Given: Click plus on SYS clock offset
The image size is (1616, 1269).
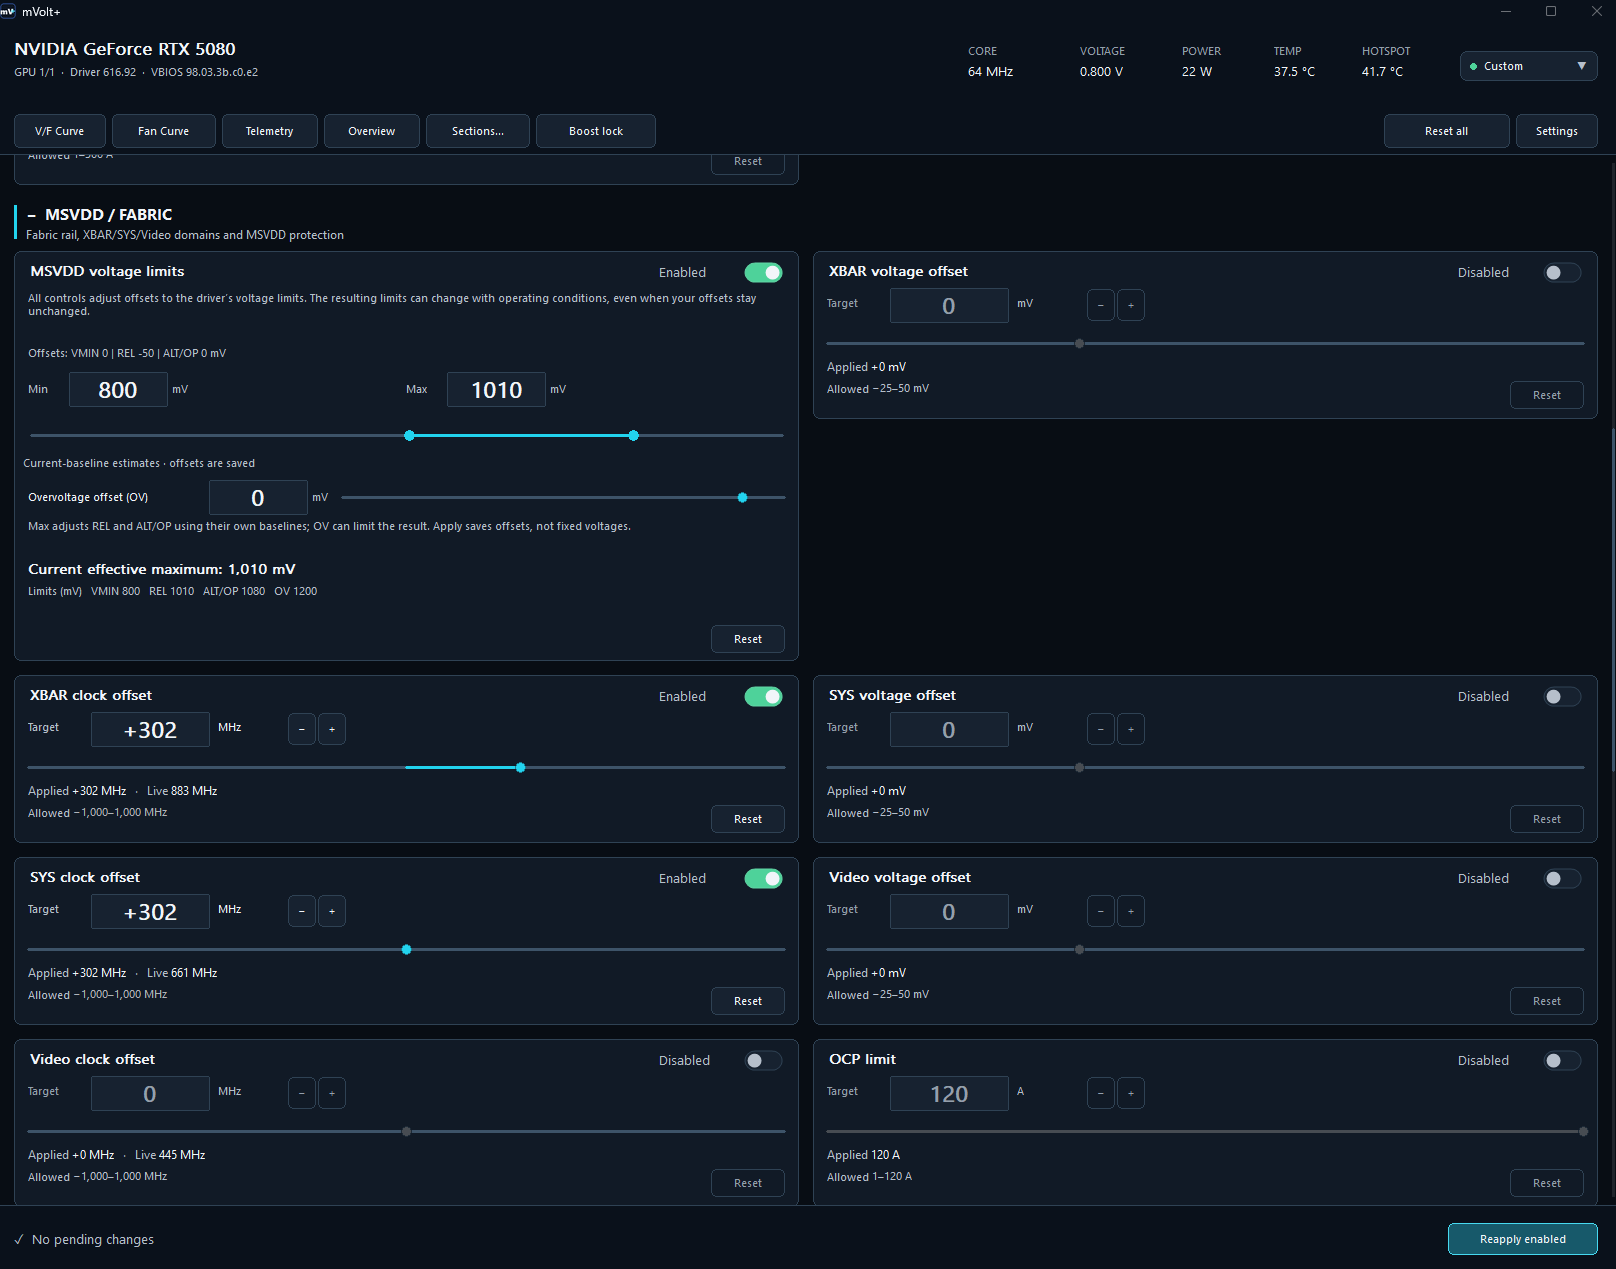Looking at the screenshot, I should coord(332,911).
